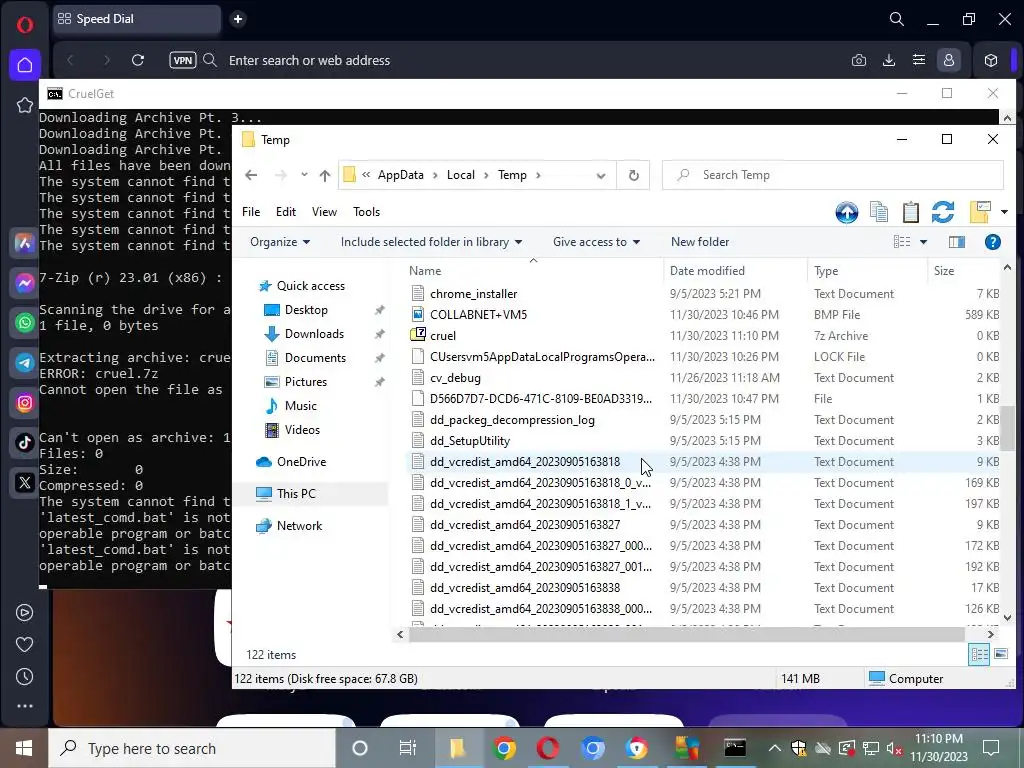The width and height of the screenshot is (1024, 768).
Task: Sort by Date modified column
Action: click(x=707, y=270)
